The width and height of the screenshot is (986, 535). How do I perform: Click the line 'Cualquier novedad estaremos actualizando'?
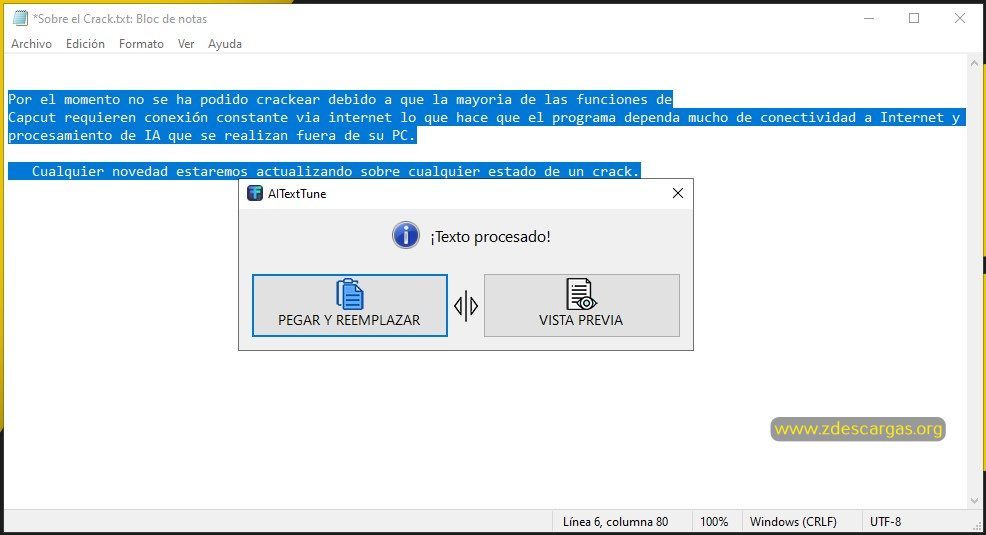coord(336,171)
